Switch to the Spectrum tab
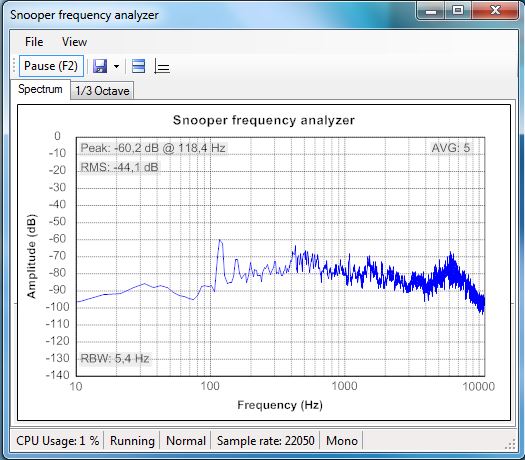 [x=40, y=89]
